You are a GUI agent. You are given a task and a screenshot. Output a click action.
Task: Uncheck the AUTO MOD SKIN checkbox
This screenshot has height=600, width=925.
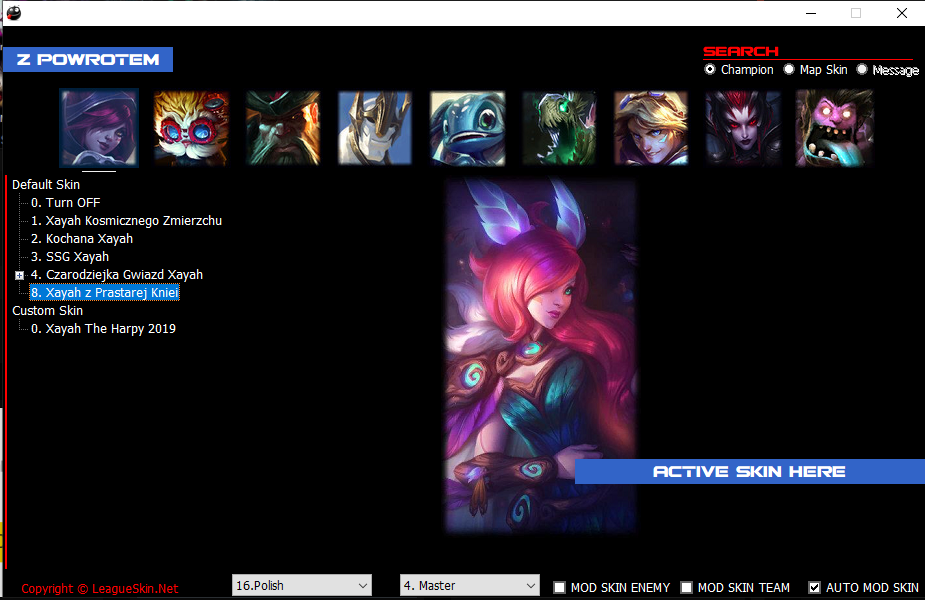click(x=814, y=588)
